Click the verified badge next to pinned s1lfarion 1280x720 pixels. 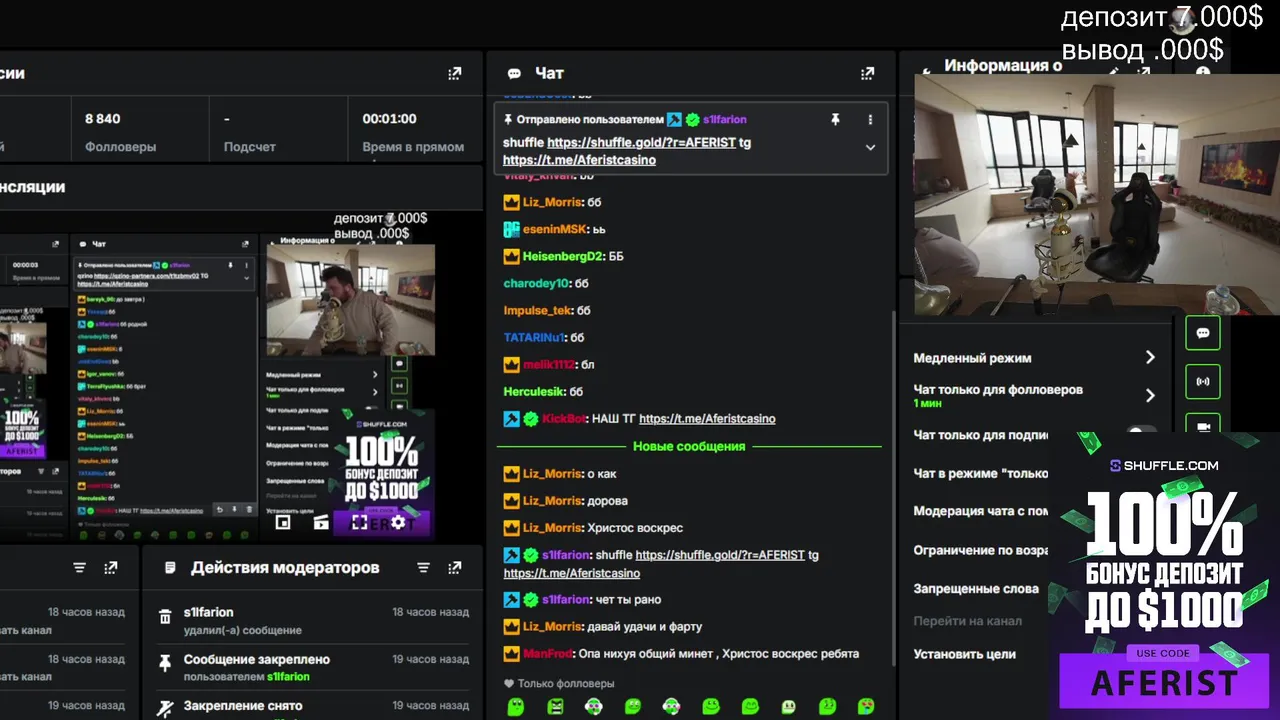click(692, 119)
